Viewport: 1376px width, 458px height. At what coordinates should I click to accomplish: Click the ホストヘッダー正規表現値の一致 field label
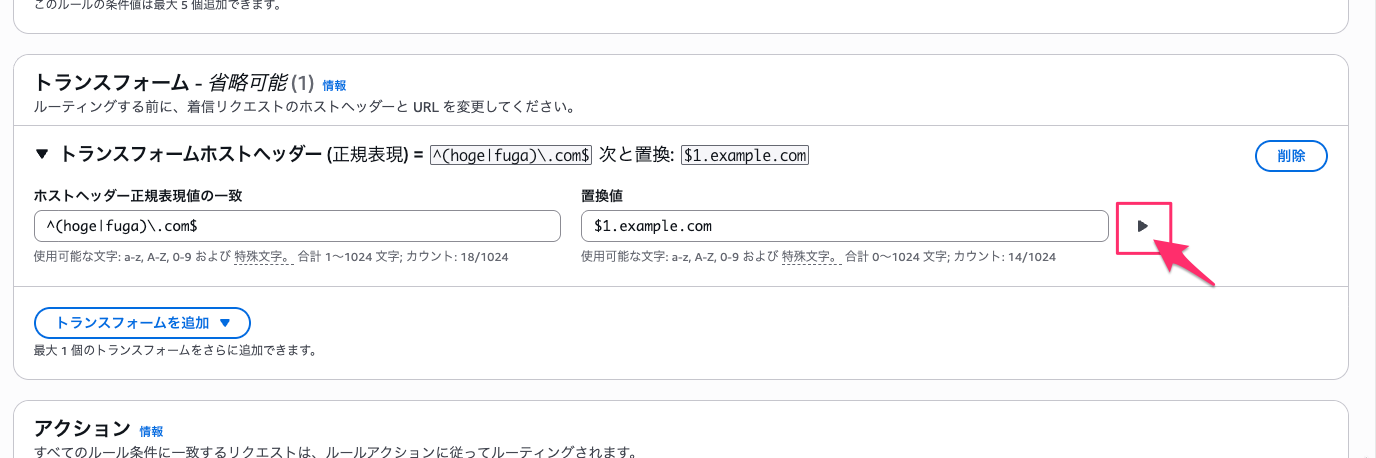[138, 196]
